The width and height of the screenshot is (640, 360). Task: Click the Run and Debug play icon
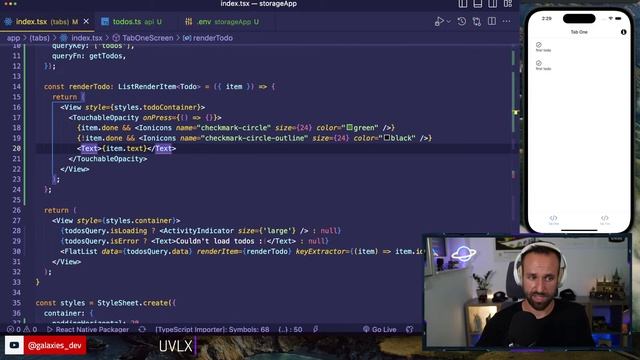click(439, 21)
